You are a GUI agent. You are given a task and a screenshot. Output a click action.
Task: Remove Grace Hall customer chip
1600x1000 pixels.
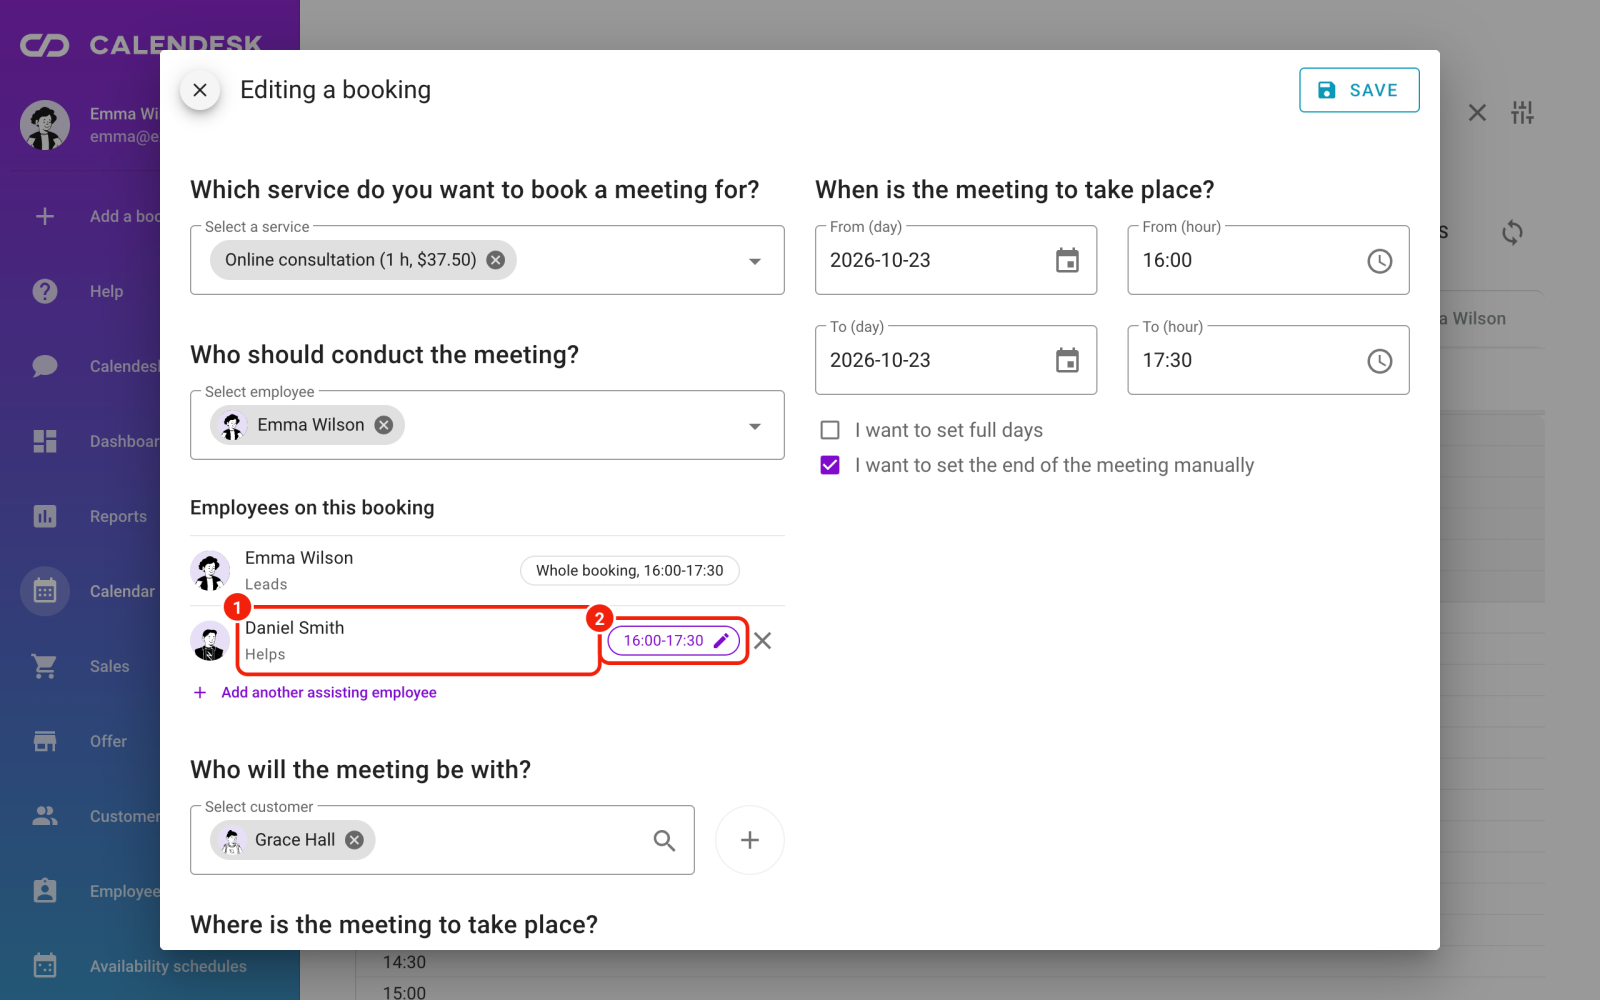pyautogui.click(x=354, y=840)
